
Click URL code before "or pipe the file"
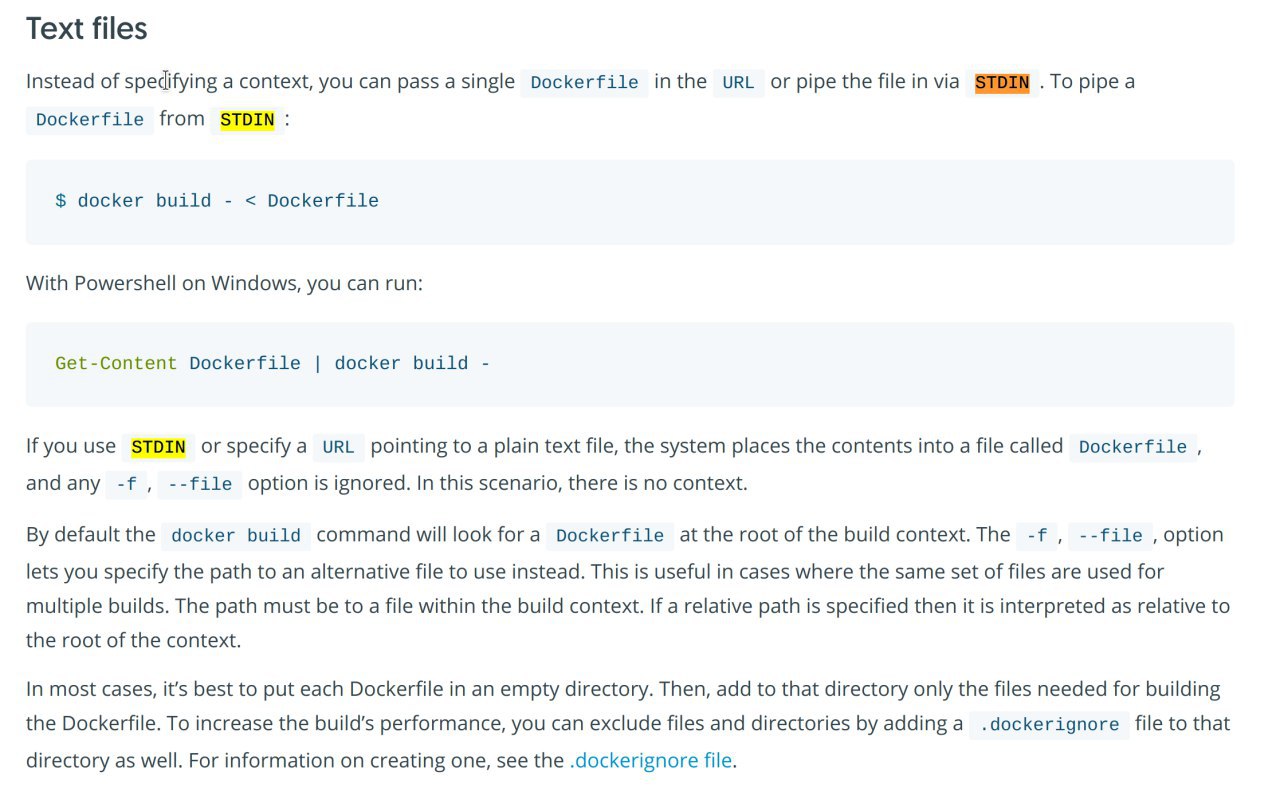click(739, 82)
